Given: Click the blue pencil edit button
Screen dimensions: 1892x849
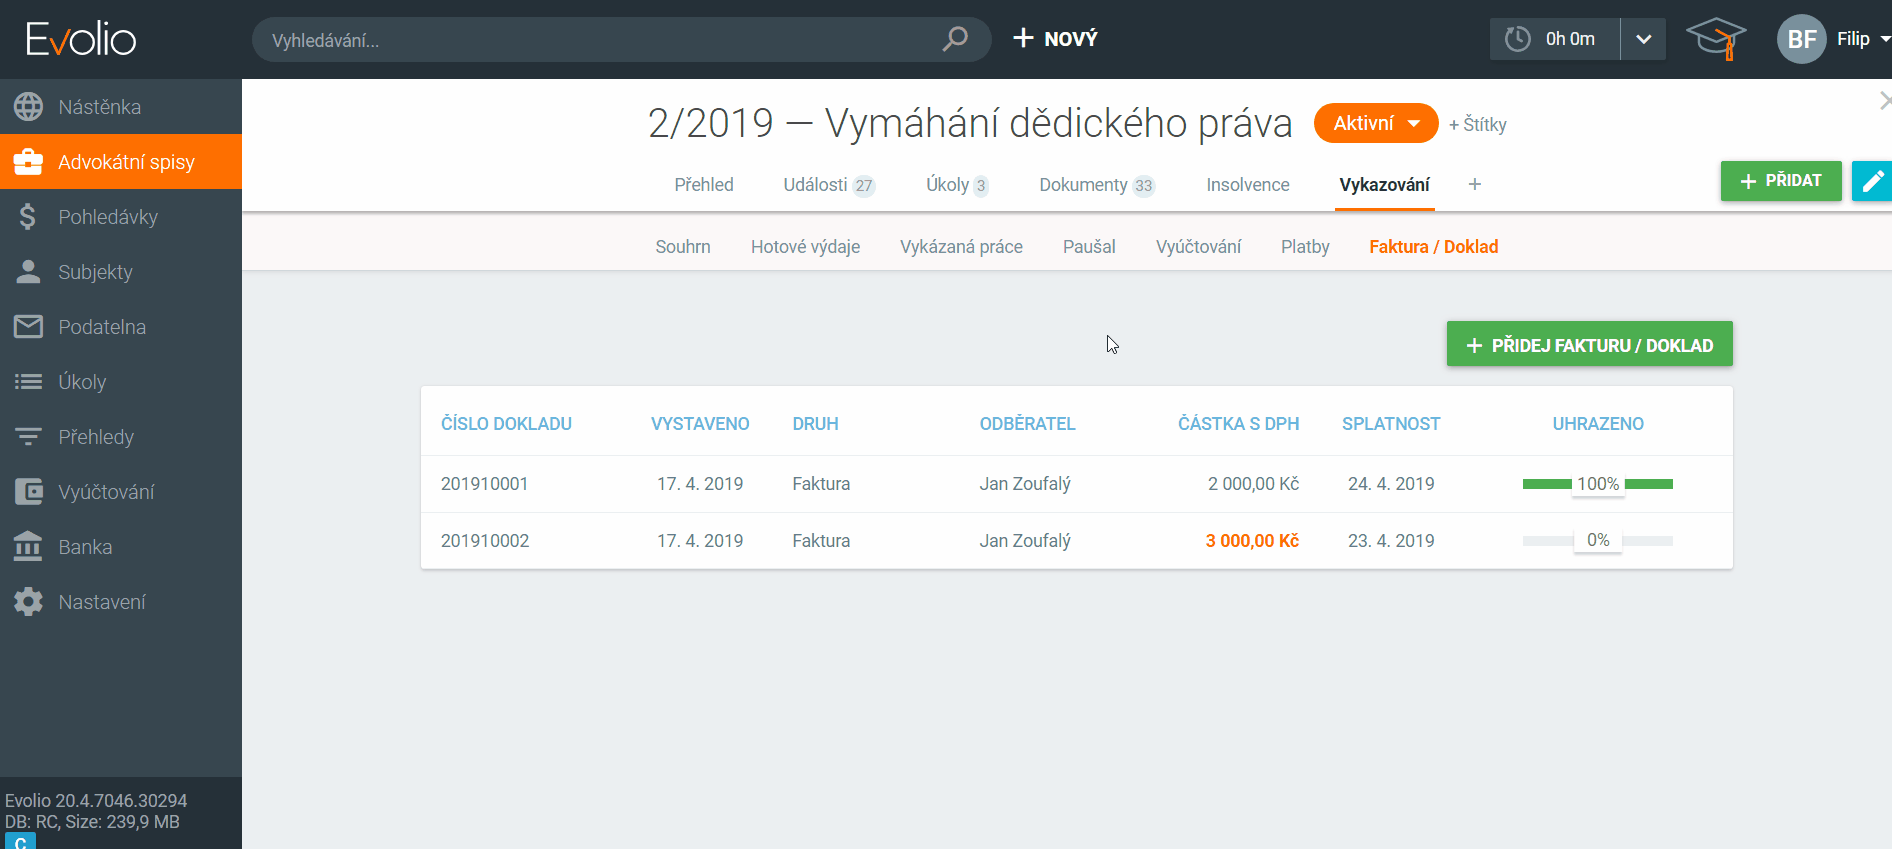Looking at the screenshot, I should [x=1872, y=181].
